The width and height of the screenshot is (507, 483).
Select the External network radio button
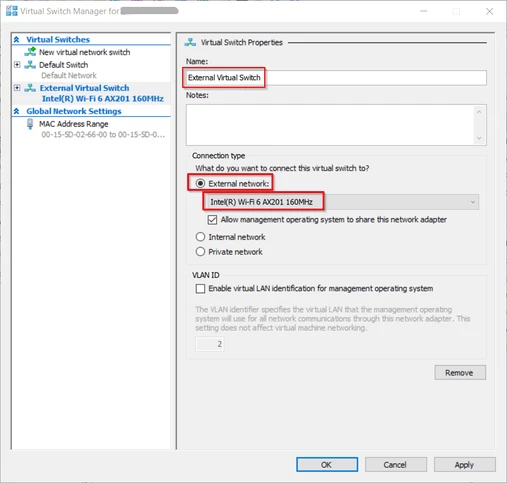click(x=200, y=183)
